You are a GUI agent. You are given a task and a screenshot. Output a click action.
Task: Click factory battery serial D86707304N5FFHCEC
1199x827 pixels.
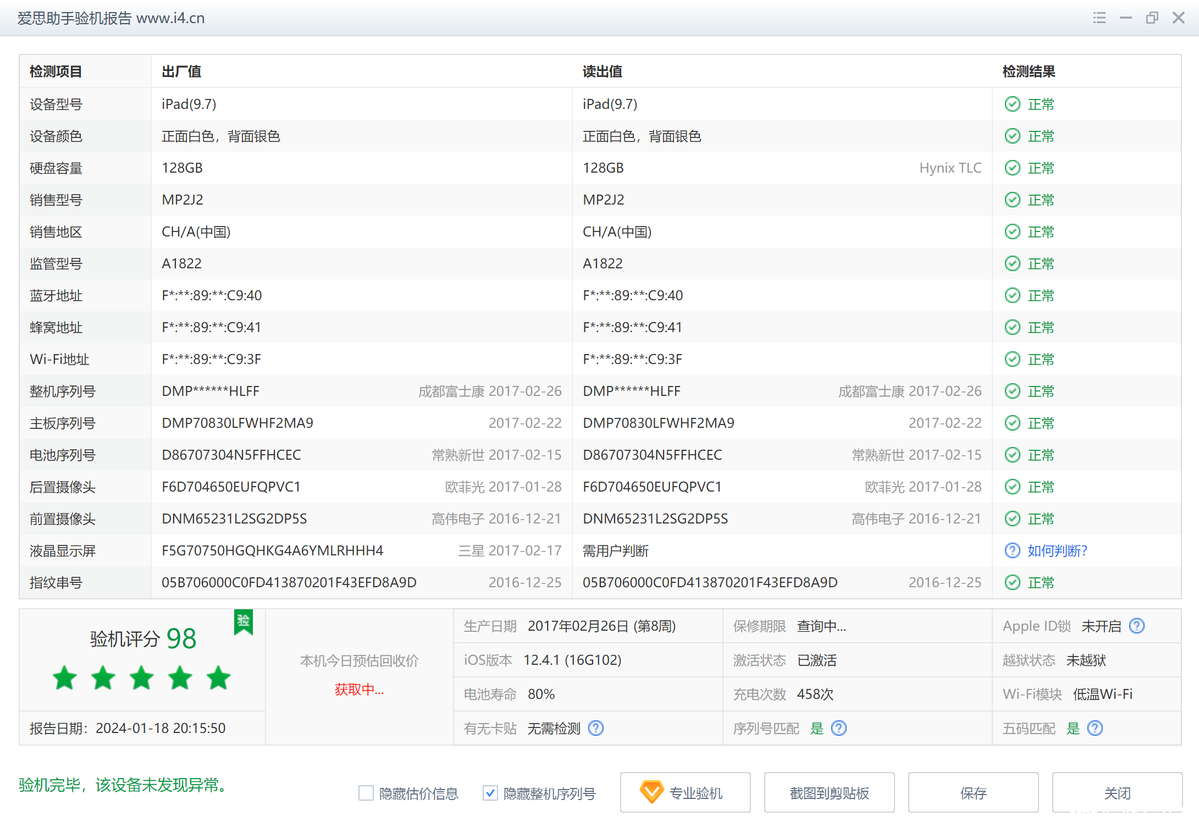click(232, 455)
